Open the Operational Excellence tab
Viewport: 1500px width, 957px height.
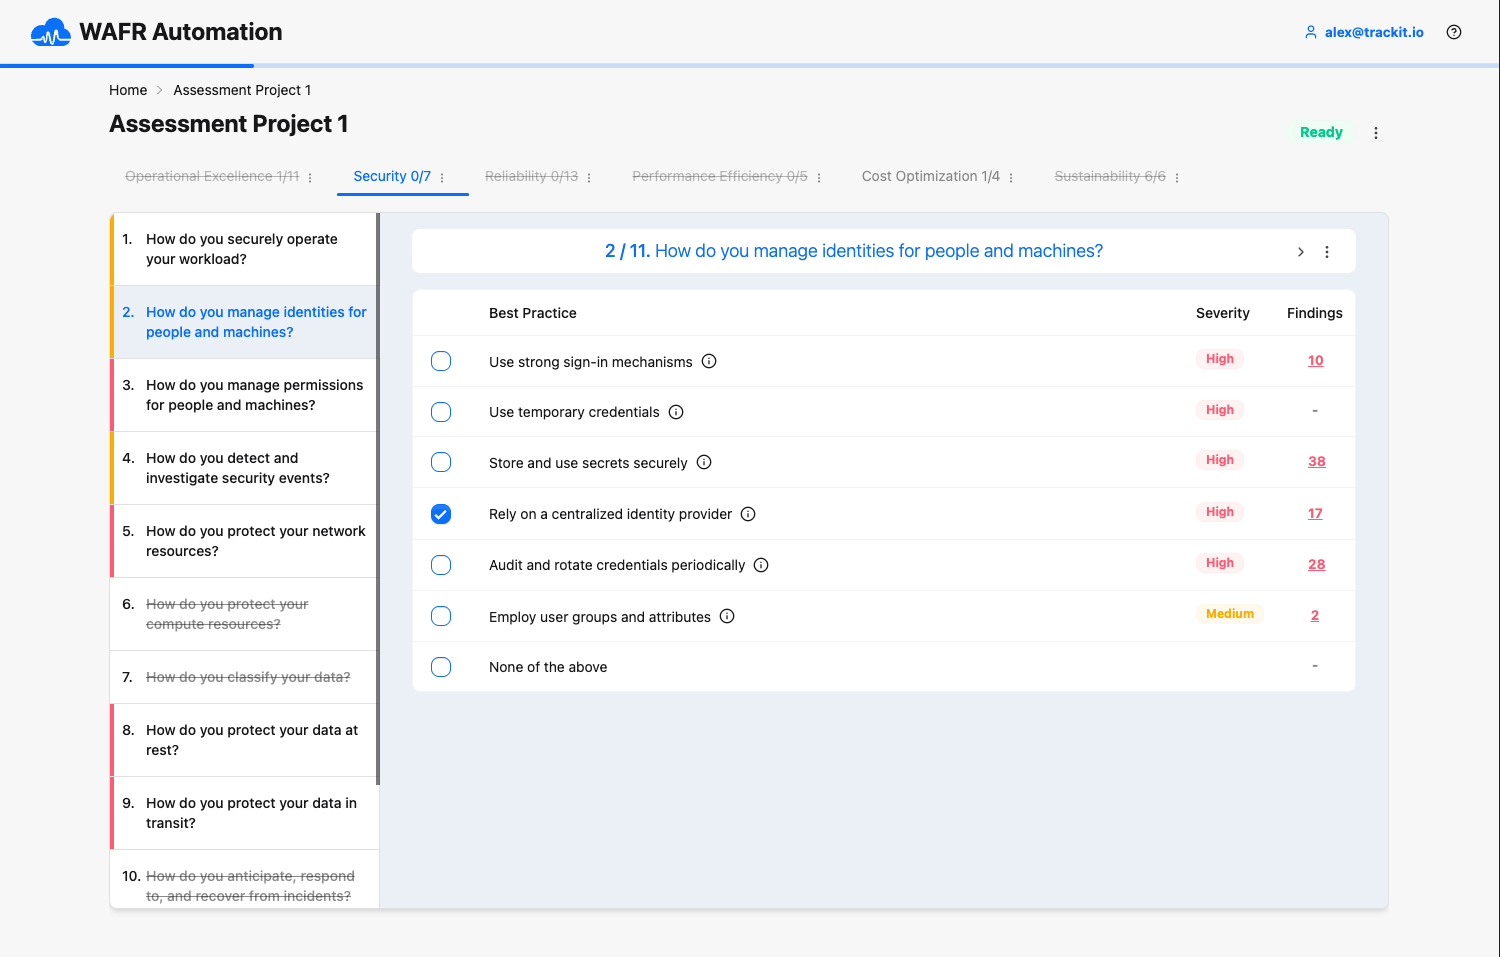pyautogui.click(x=211, y=176)
